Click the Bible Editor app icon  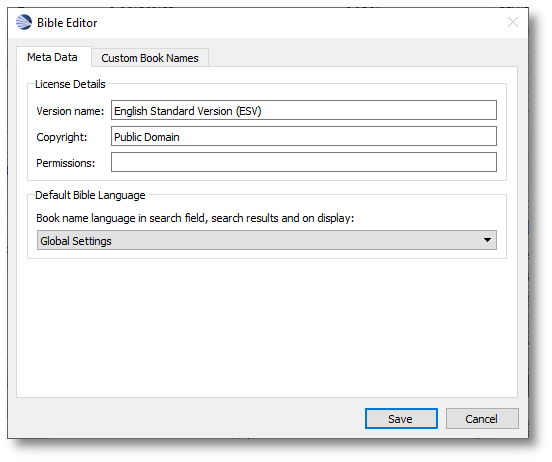24,23
